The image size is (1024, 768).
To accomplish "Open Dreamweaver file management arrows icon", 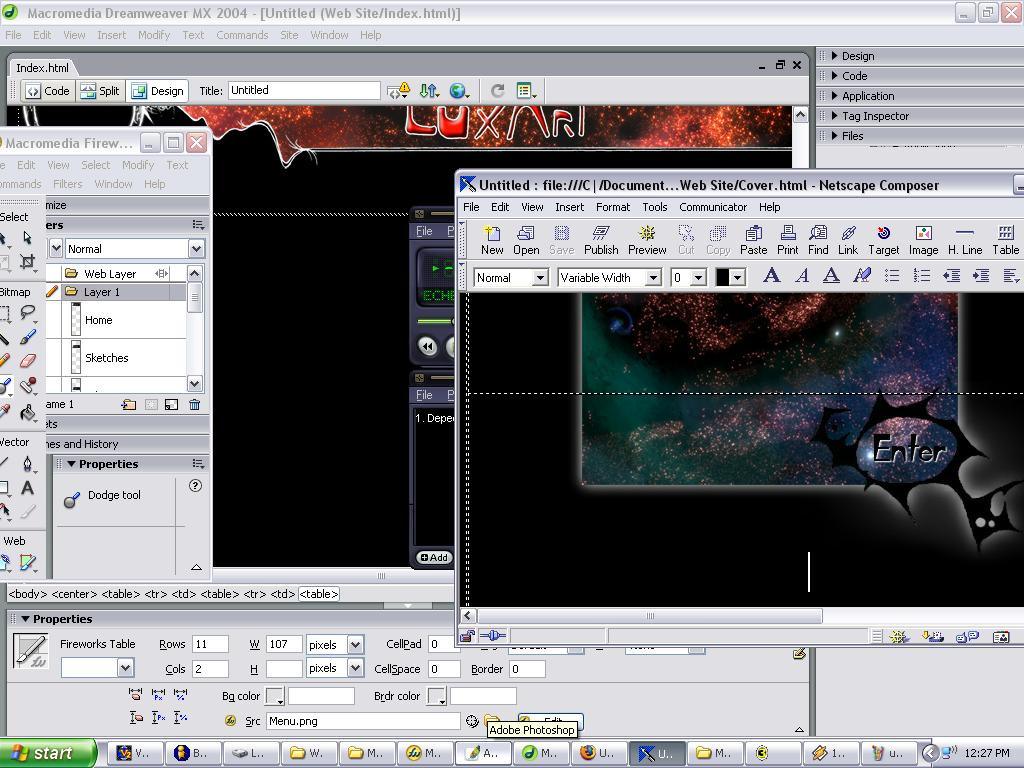I will pos(429,91).
